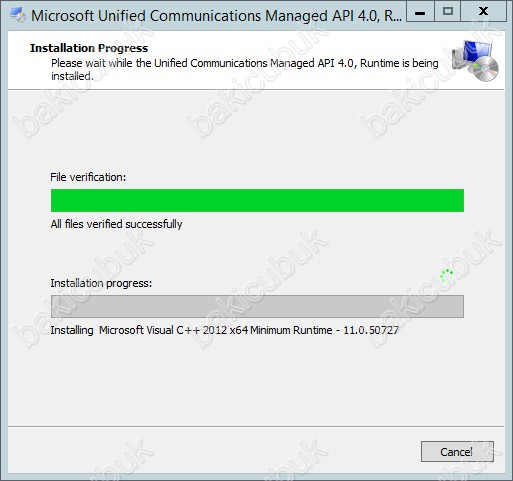Click the green spinning busy indicator
The width and height of the screenshot is (513, 481).
pyautogui.click(x=447, y=275)
